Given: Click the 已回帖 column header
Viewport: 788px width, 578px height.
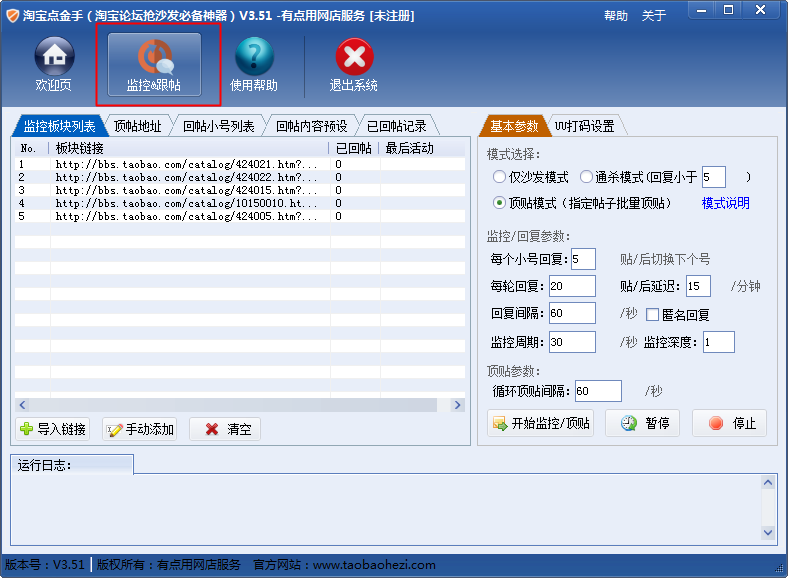Looking at the screenshot, I should click(354, 148).
